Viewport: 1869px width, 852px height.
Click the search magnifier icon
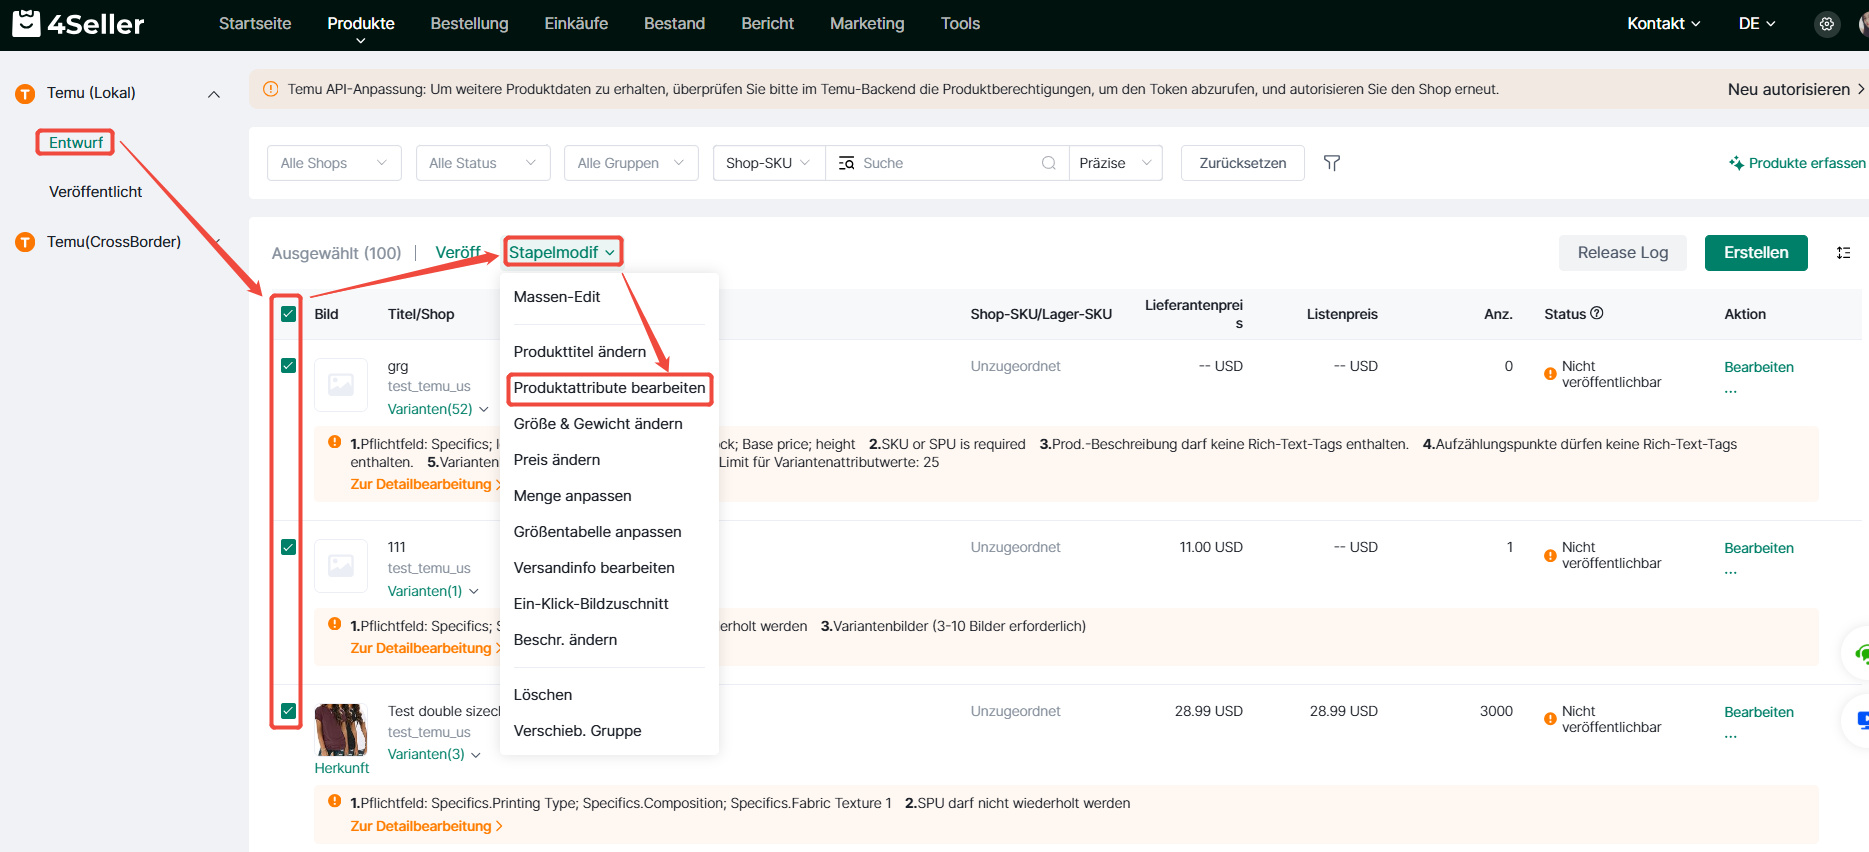(1049, 163)
